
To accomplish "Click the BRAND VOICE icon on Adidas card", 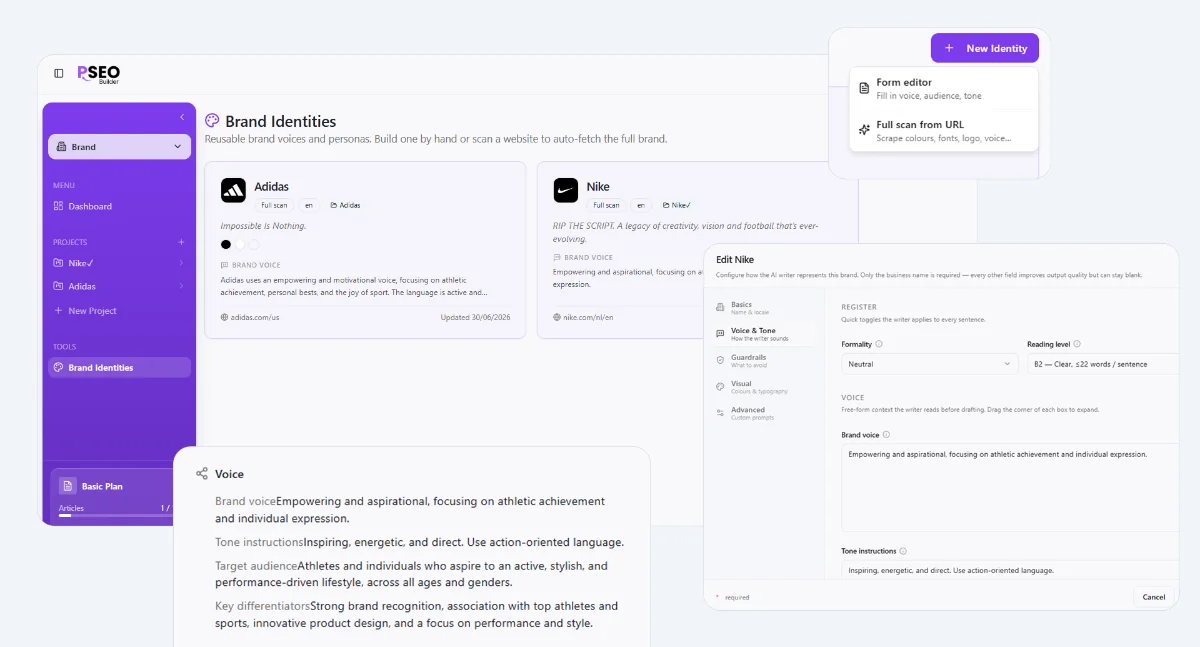I will [224, 266].
